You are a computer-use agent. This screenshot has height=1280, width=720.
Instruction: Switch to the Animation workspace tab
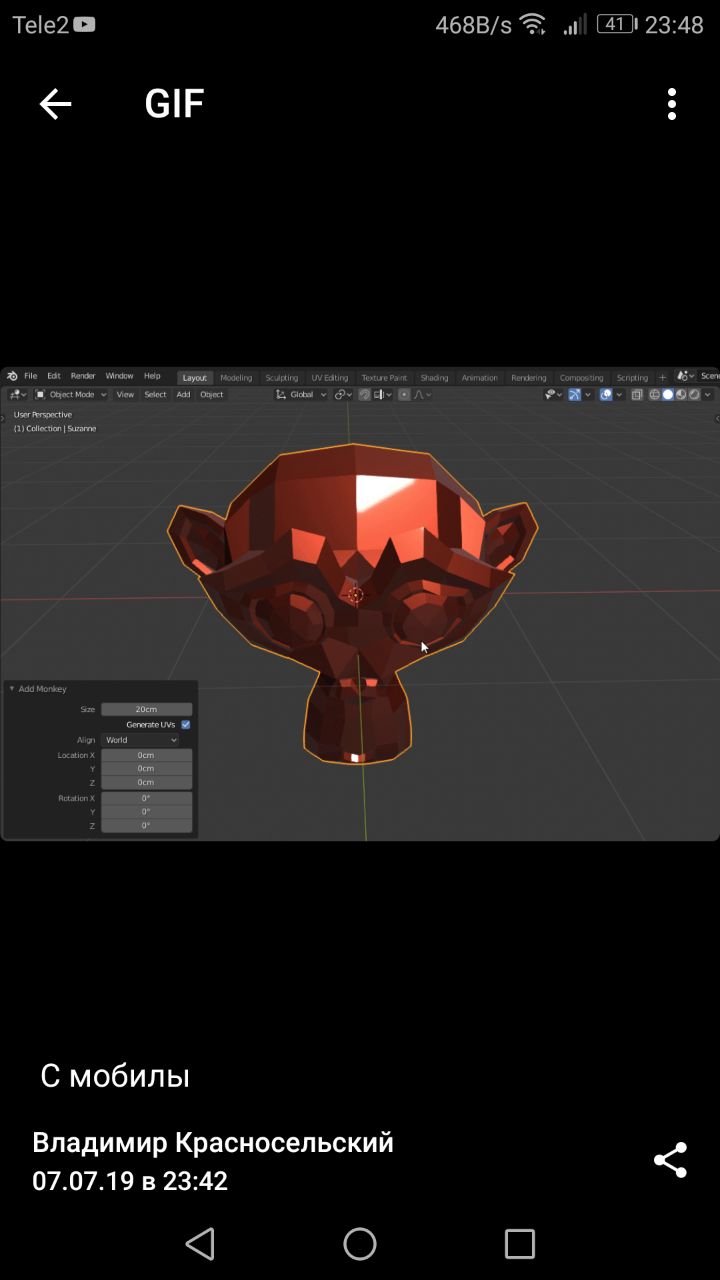479,378
